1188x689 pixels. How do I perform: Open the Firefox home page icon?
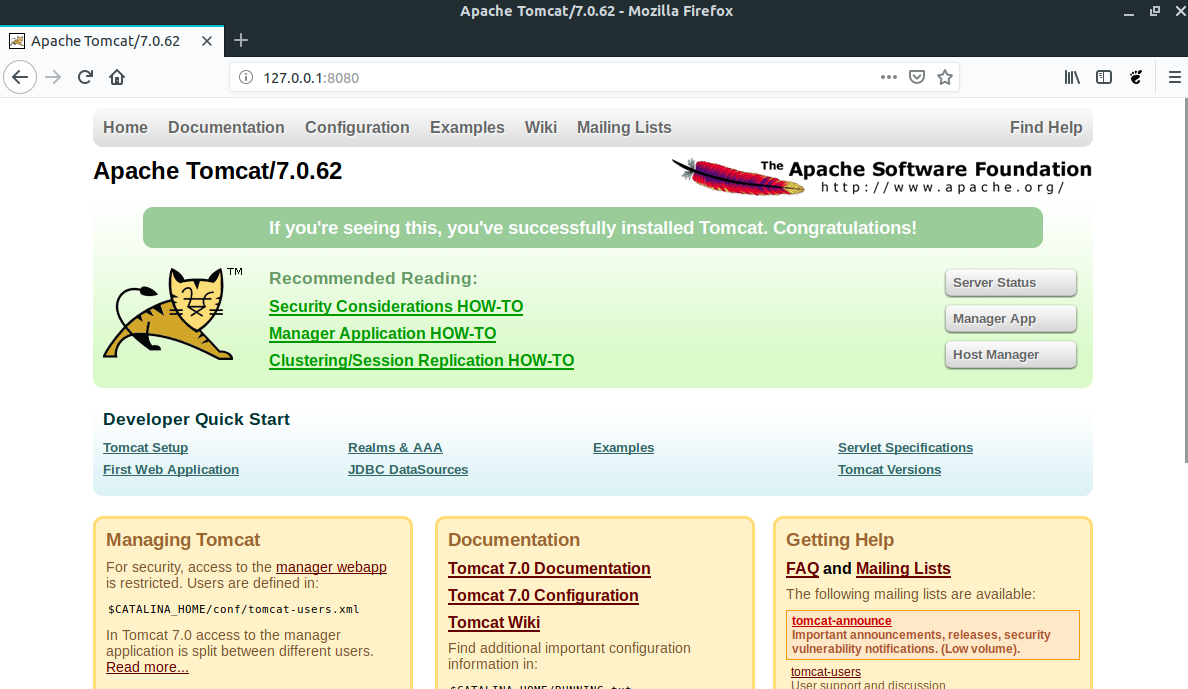pyautogui.click(x=117, y=77)
